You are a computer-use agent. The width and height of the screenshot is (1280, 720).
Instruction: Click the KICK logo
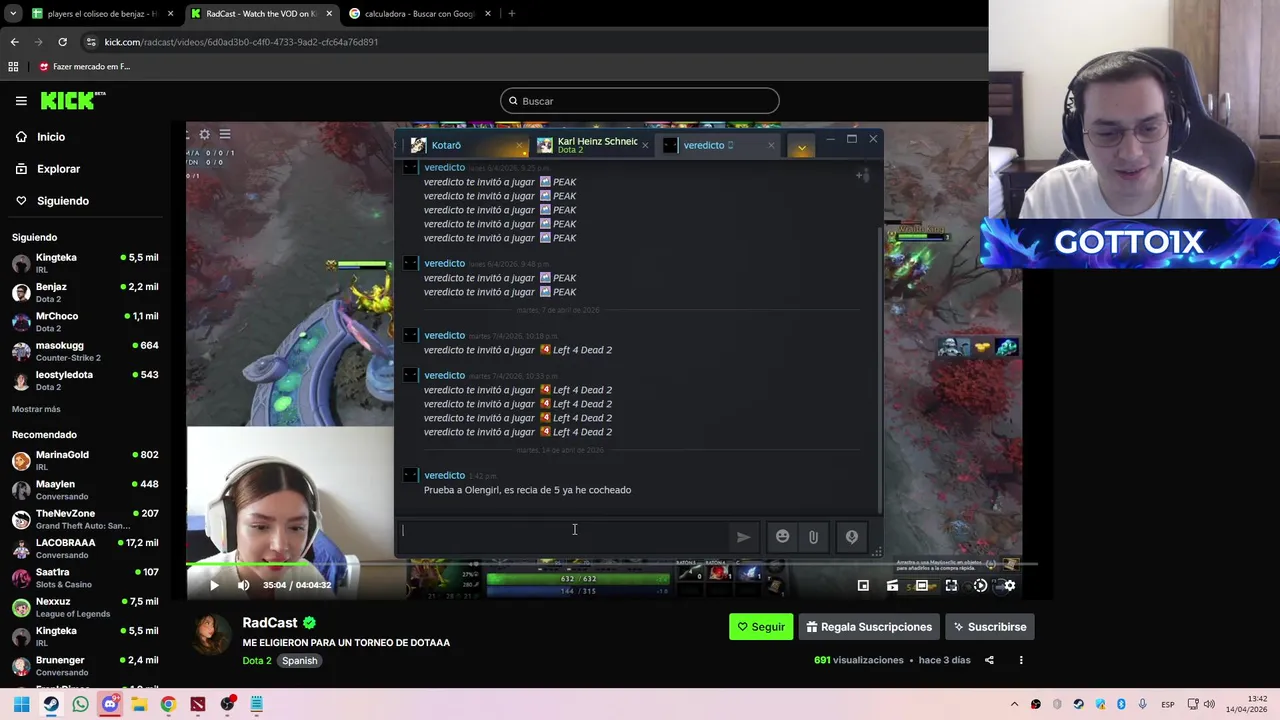[72, 100]
